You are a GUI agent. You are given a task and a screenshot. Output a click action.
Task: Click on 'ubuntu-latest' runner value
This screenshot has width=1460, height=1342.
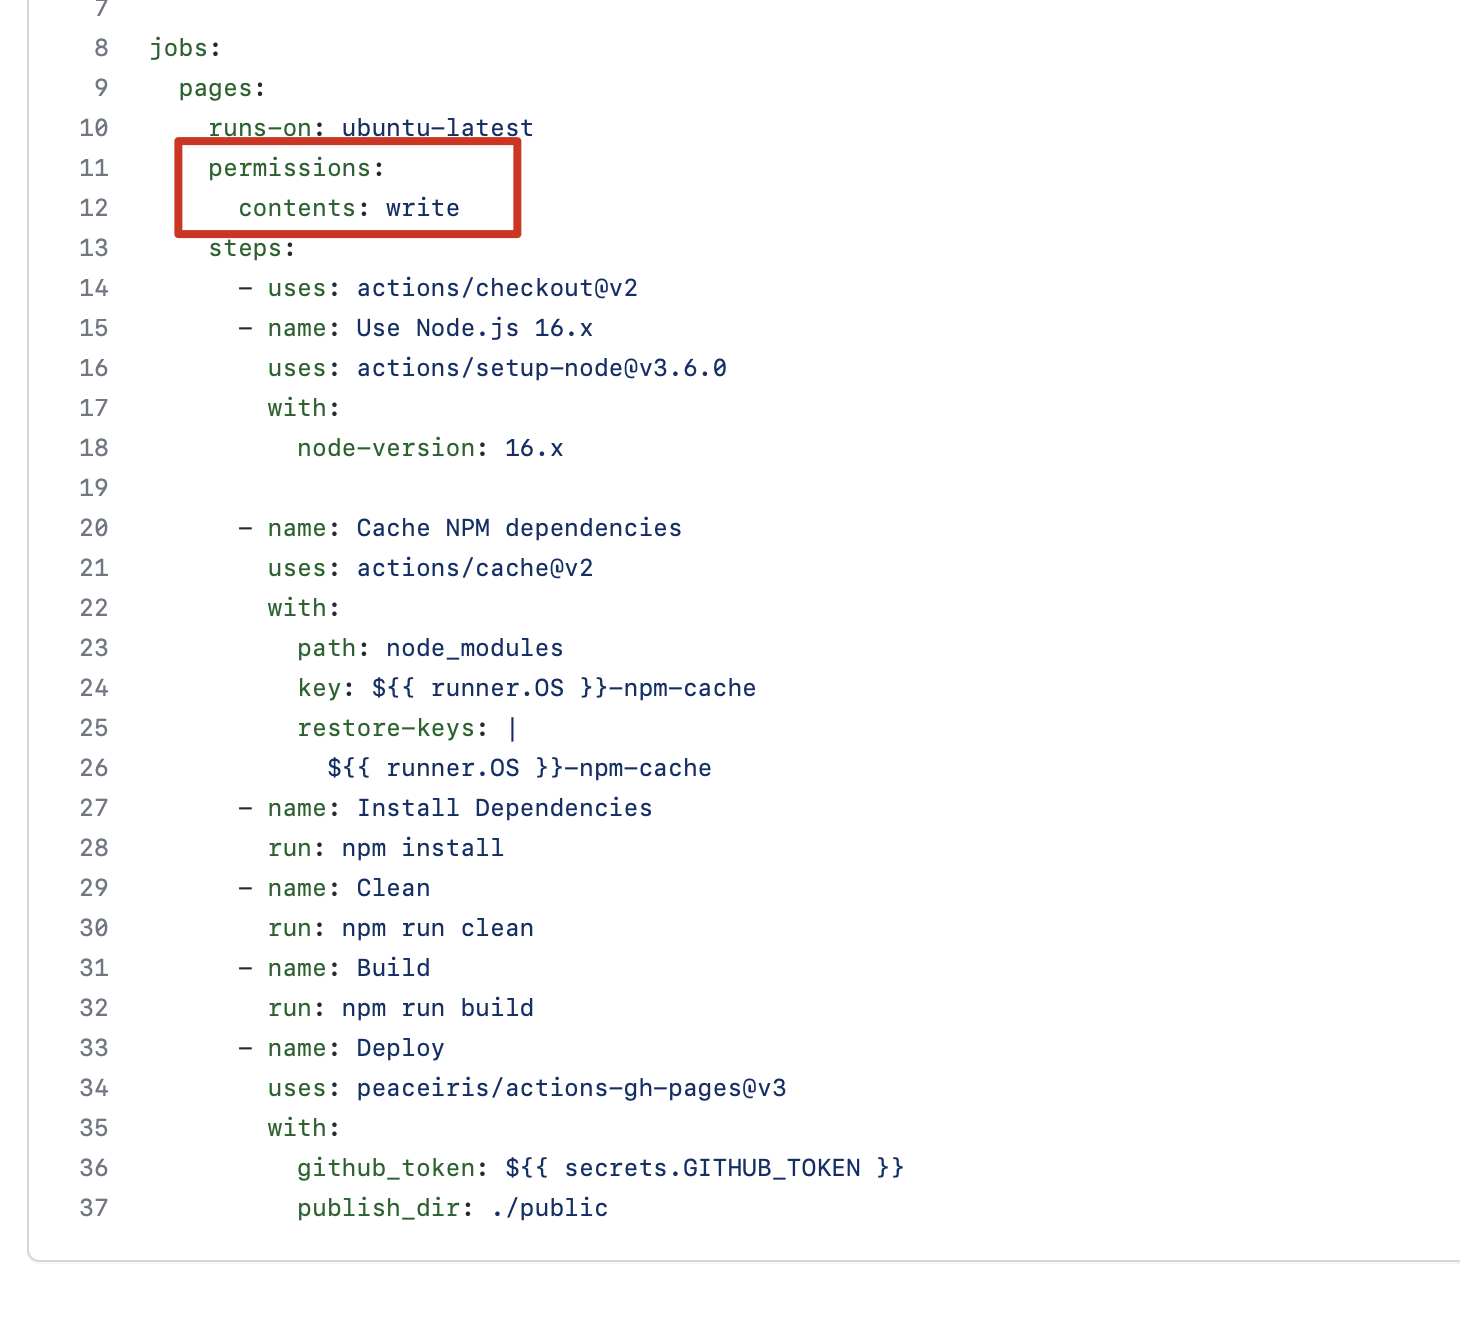[437, 128]
